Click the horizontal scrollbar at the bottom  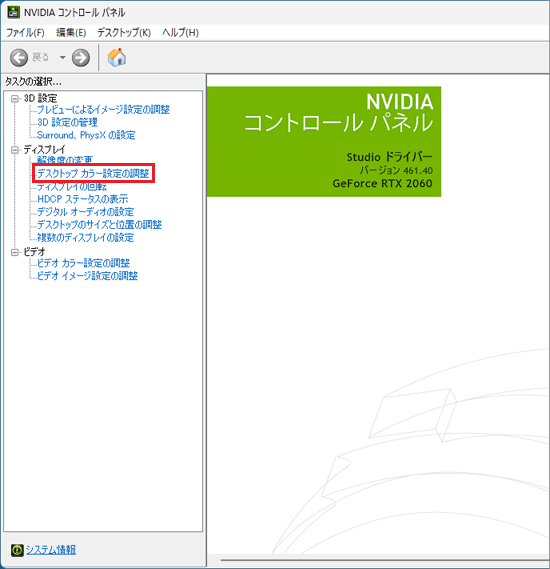coord(385,560)
